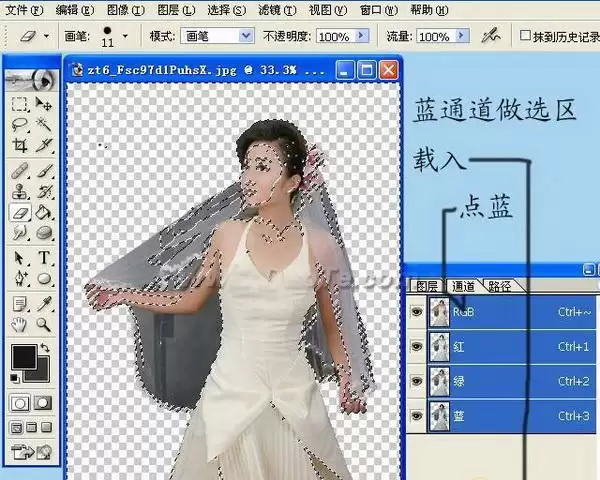Hide the RGB channel eye icon
Image resolution: width=600 pixels, height=480 pixels.
pos(416,312)
